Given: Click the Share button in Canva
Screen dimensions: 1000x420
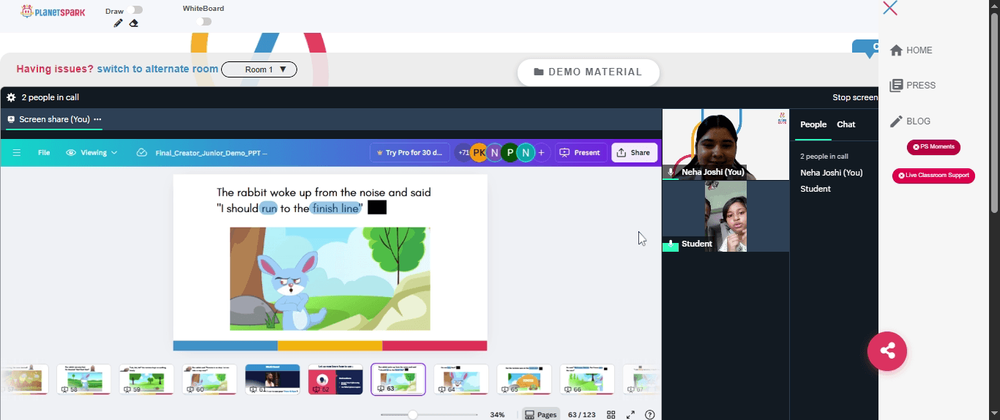Looking at the screenshot, I should pyautogui.click(x=634, y=153).
